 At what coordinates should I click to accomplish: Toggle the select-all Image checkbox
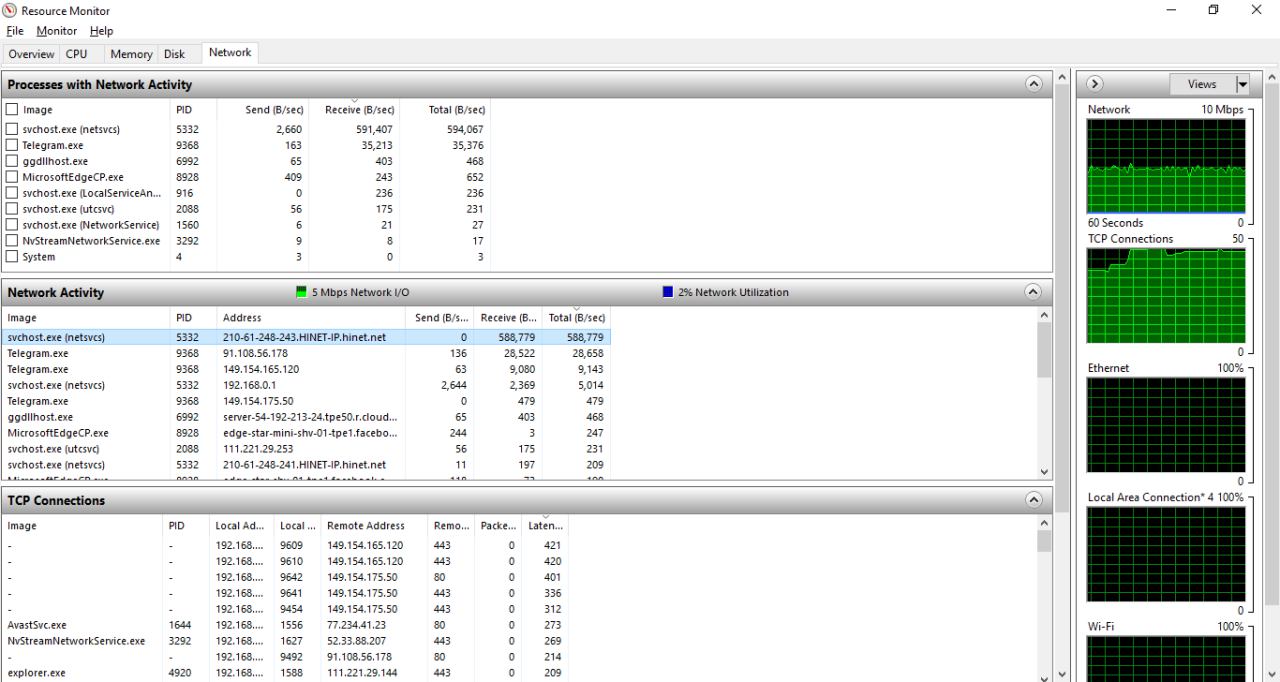click(x=12, y=109)
